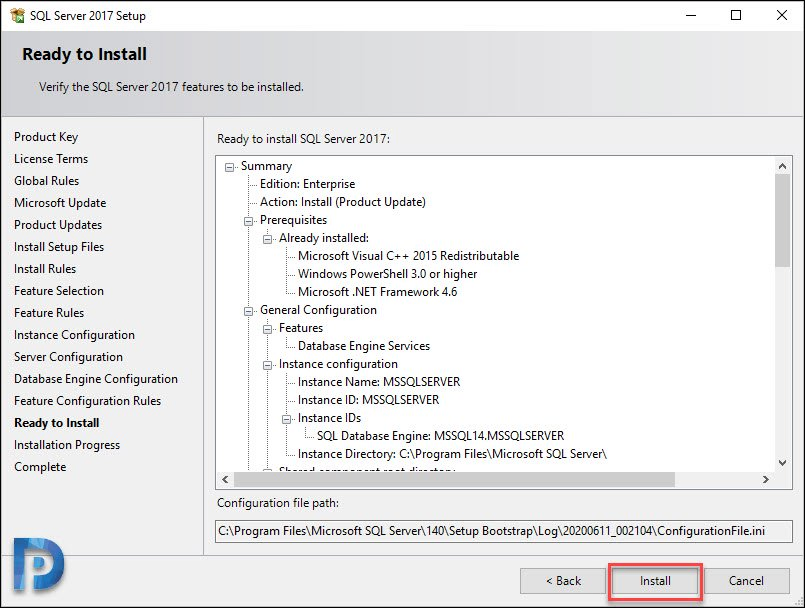Maximize the setup window

click(736, 15)
